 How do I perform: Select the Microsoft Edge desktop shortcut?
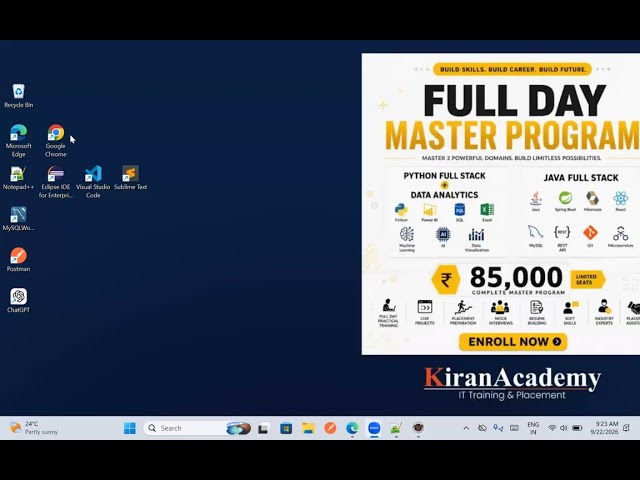click(x=18, y=141)
